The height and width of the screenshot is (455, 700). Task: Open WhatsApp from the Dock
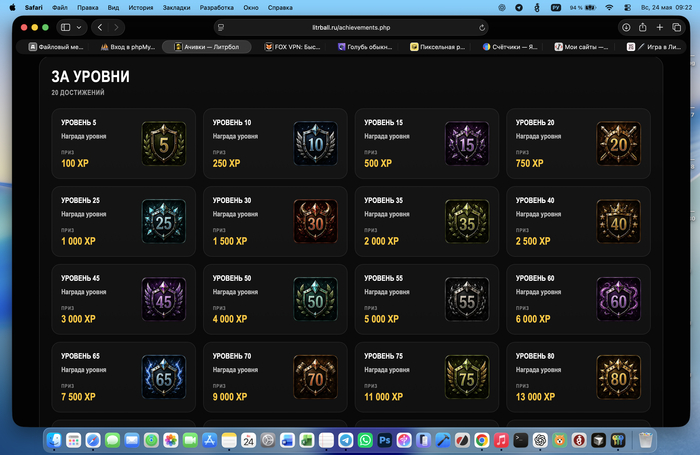tap(365, 441)
